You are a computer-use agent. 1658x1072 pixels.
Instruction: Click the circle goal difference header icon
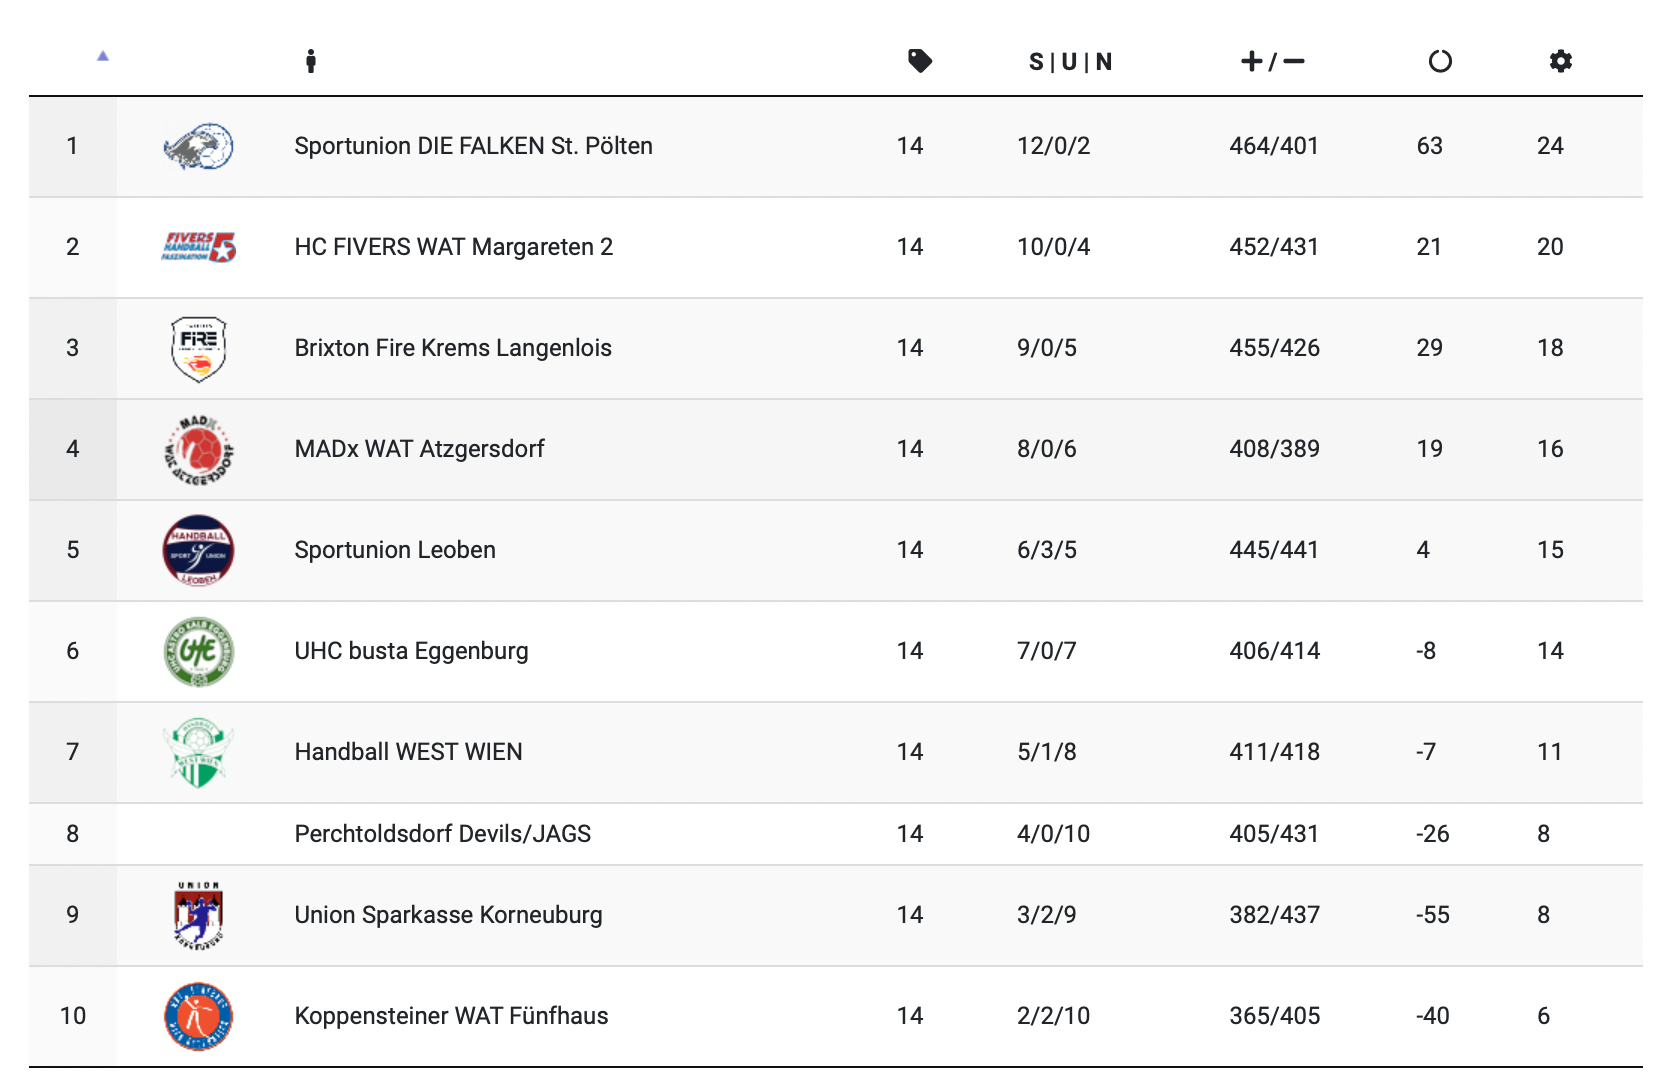pos(1439,62)
